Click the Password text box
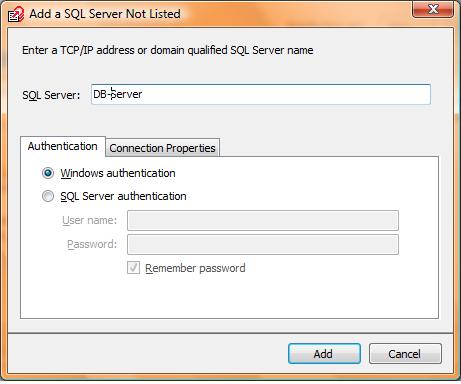Viewport: 461px width, 384px height. [x=263, y=244]
